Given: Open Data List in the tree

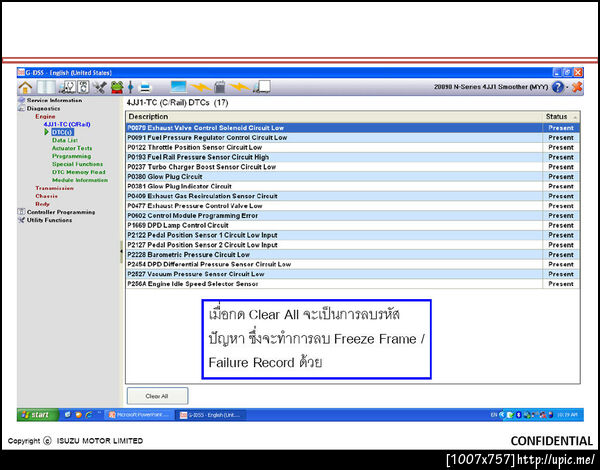Looking at the screenshot, I should [x=65, y=140].
